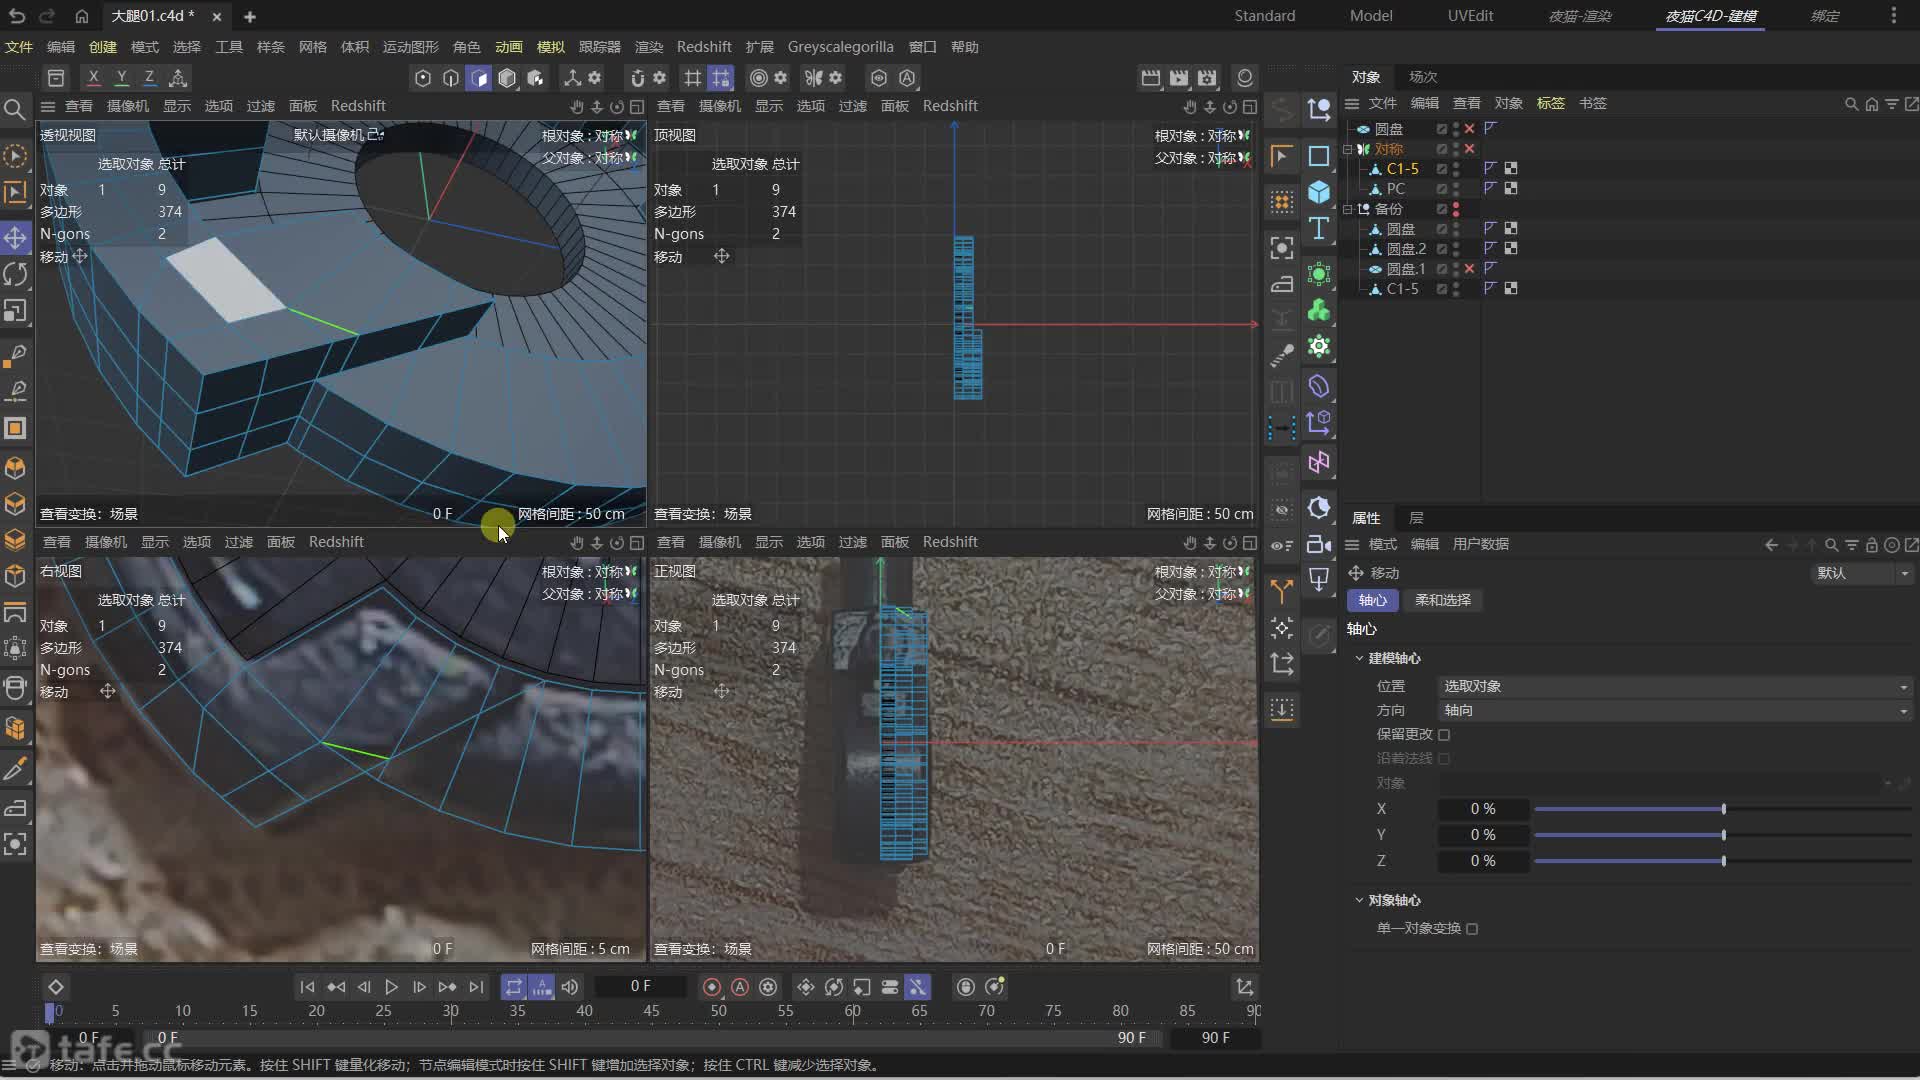Click the Cube primitive icon
This screenshot has height=1080, width=1920.
[x=1319, y=192]
